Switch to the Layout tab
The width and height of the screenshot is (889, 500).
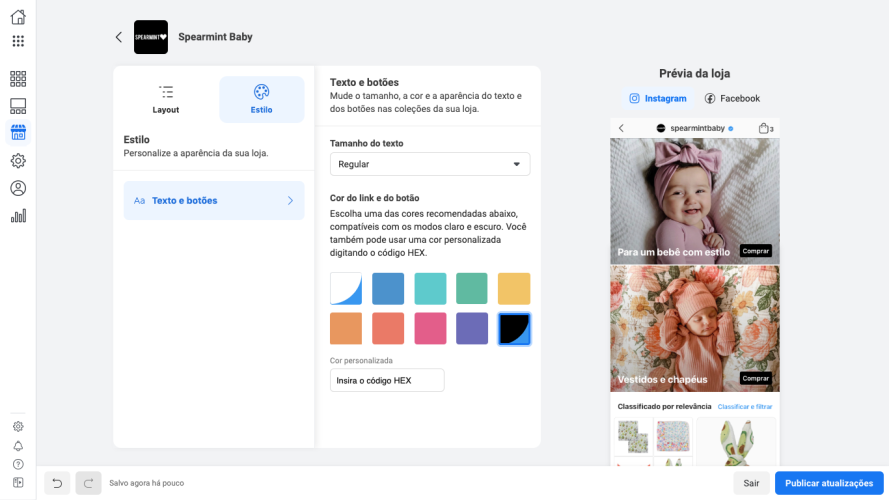click(166, 99)
